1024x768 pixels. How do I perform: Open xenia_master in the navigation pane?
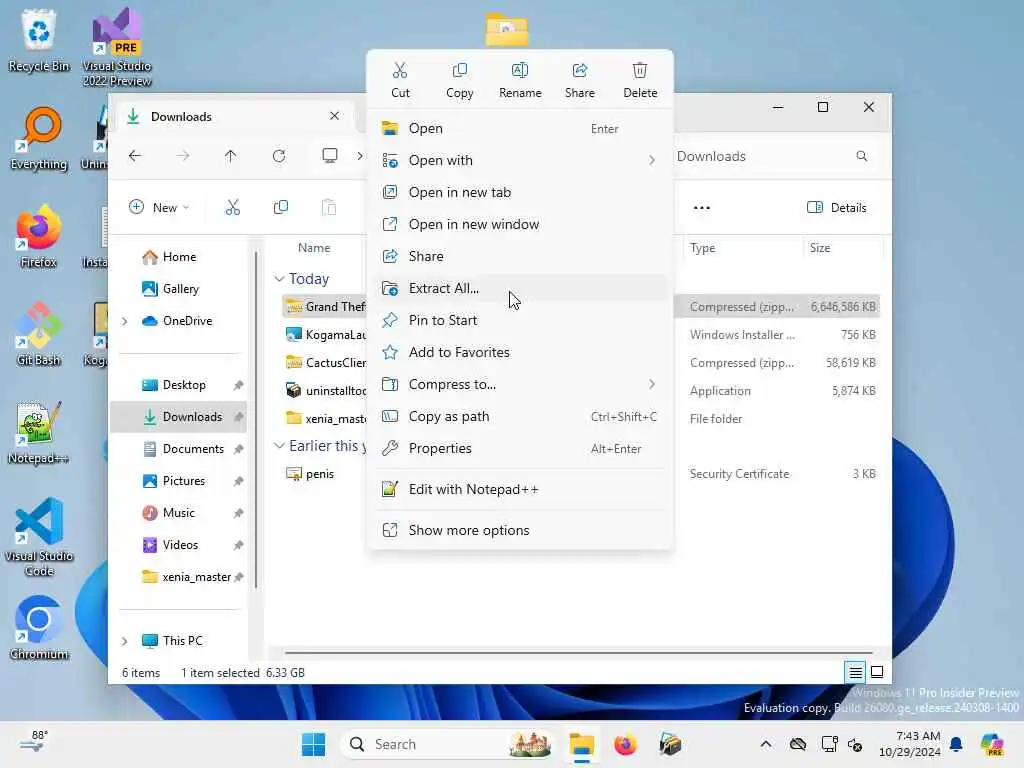tap(179, 577)
